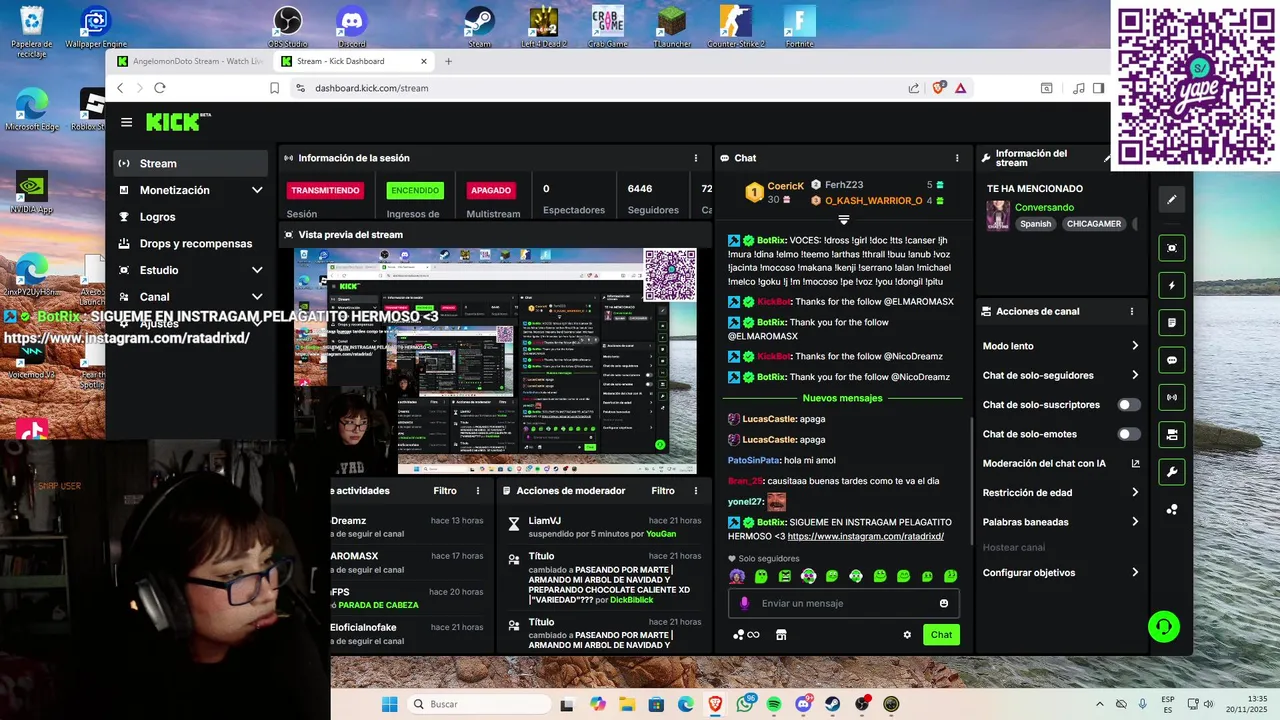
Task: Open the instagram.com/ratadrixd link in chat
Action: 866,536
